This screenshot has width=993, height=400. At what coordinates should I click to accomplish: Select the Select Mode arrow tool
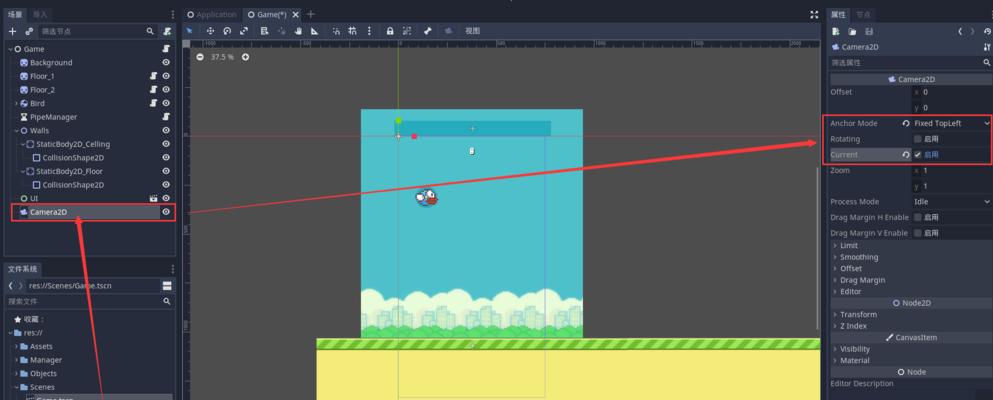point(189,31)
